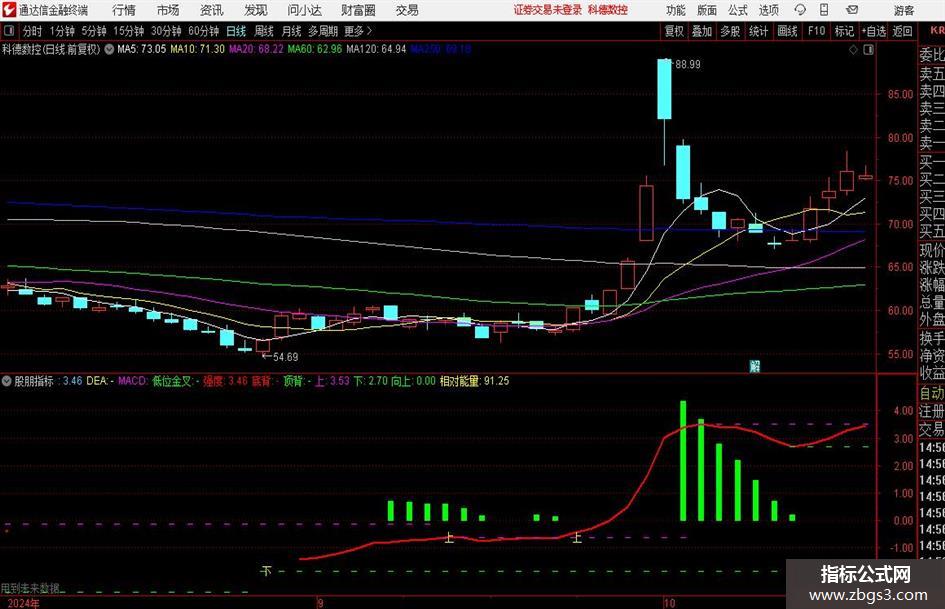Click the red 科德数控 link in the title bar
The height and width of the screenshot is (609, 945).
(608, 10)
